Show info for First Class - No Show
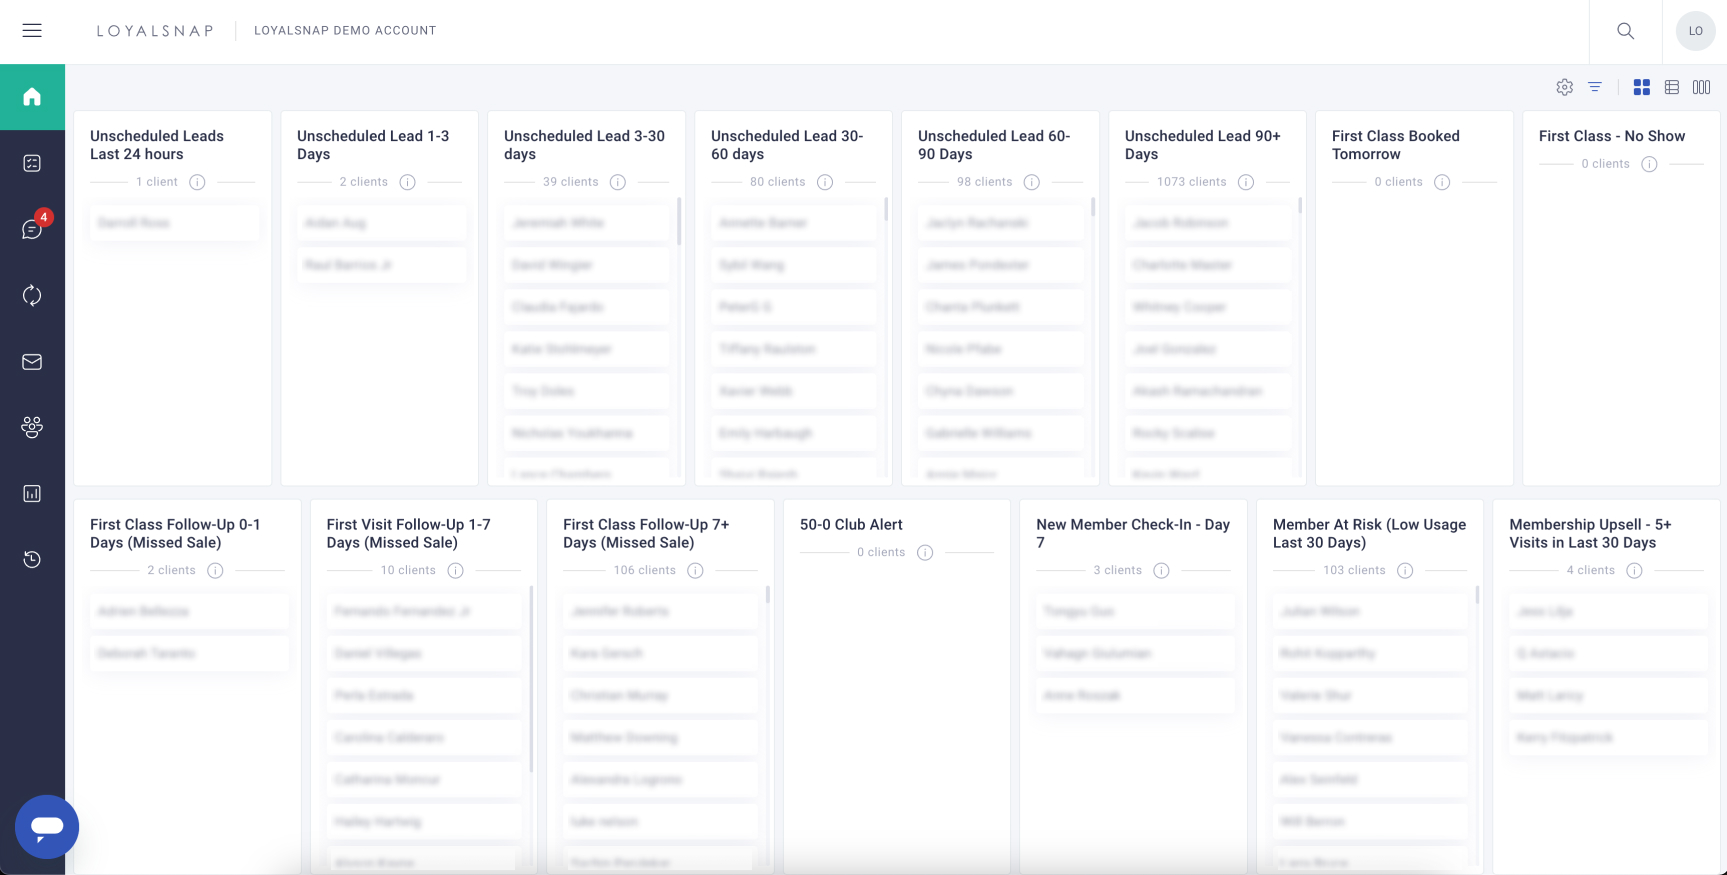This screenshot has height=875, width=1727. pyautogui.click(x=1649, y=164)
